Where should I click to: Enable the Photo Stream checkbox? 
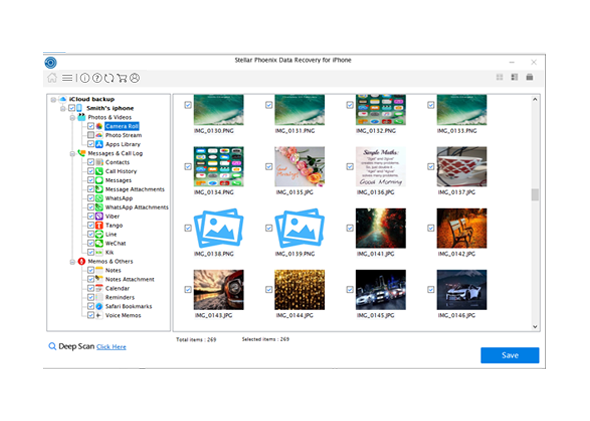point(91,135)
